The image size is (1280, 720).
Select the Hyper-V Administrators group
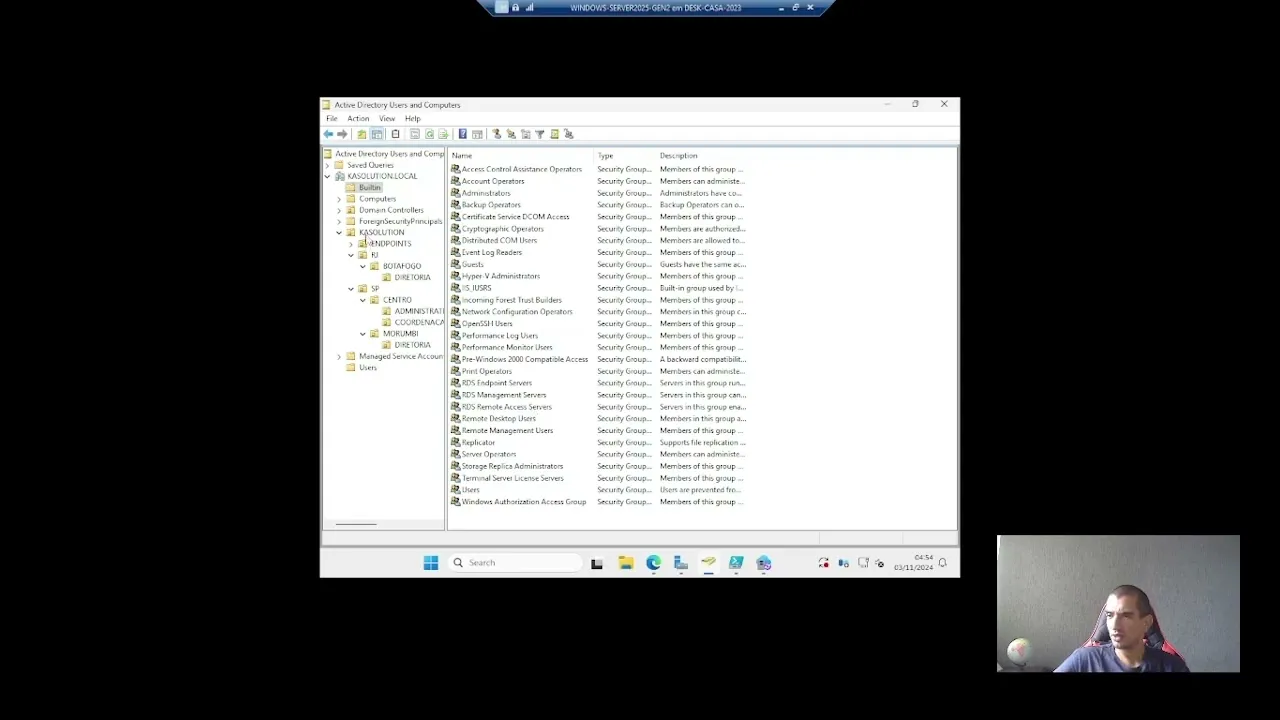coord(501,276)
